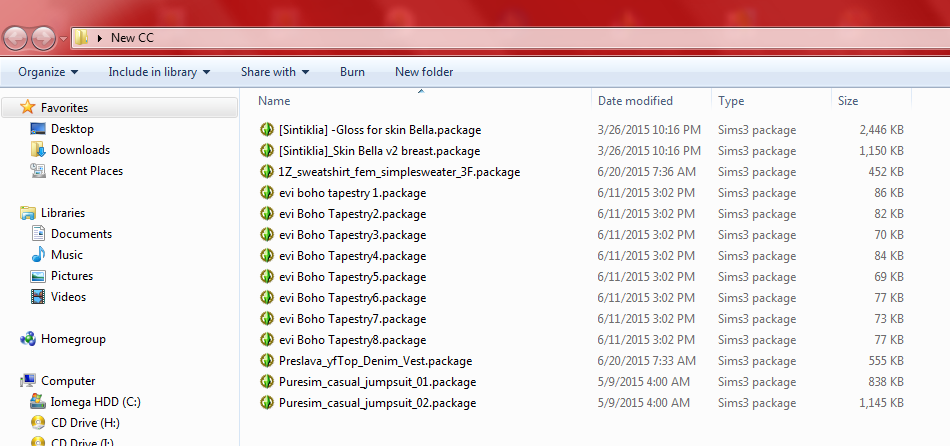
Task: Click icon of evi Boho Tapestry2 package
Action: pyautogui.click(x=267, y=213)
